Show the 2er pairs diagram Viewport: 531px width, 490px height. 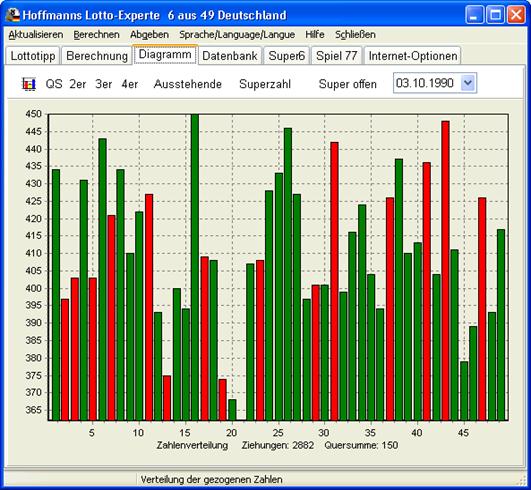coord(78,84)
